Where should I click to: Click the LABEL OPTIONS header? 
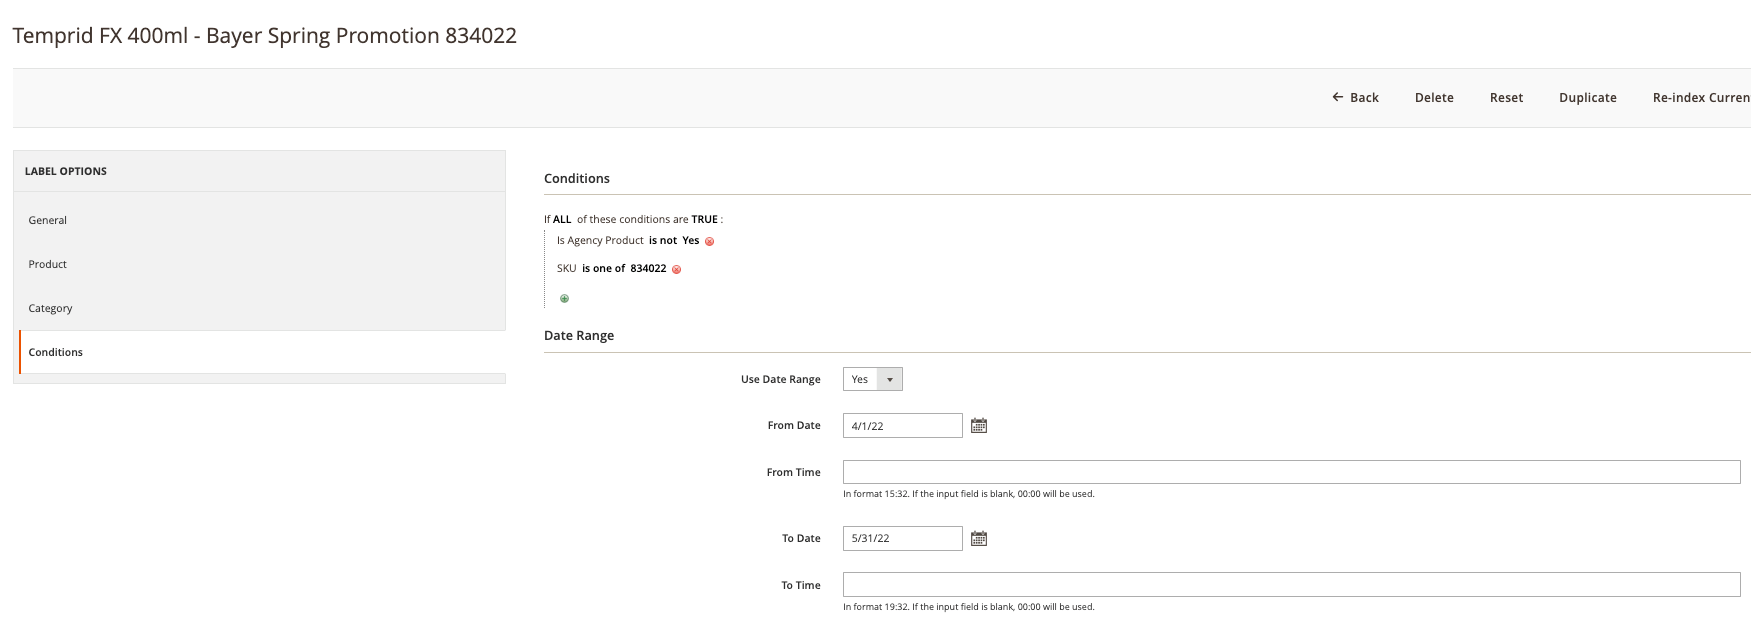point(66,171)
